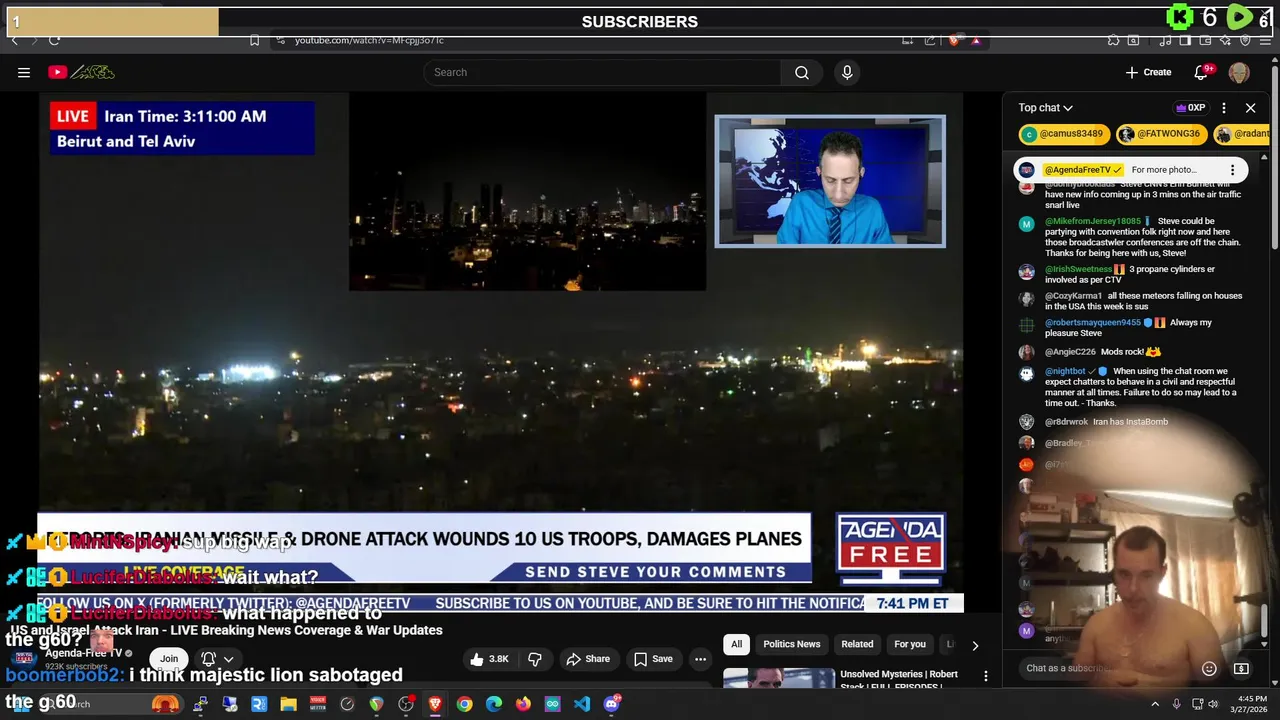
Task: Click the live video player
Action: point(500,350)
